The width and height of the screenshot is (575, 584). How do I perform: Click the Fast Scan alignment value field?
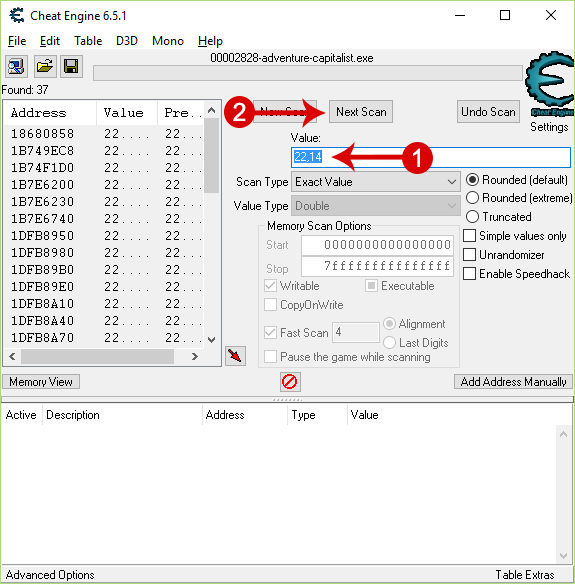click(356, 332)
